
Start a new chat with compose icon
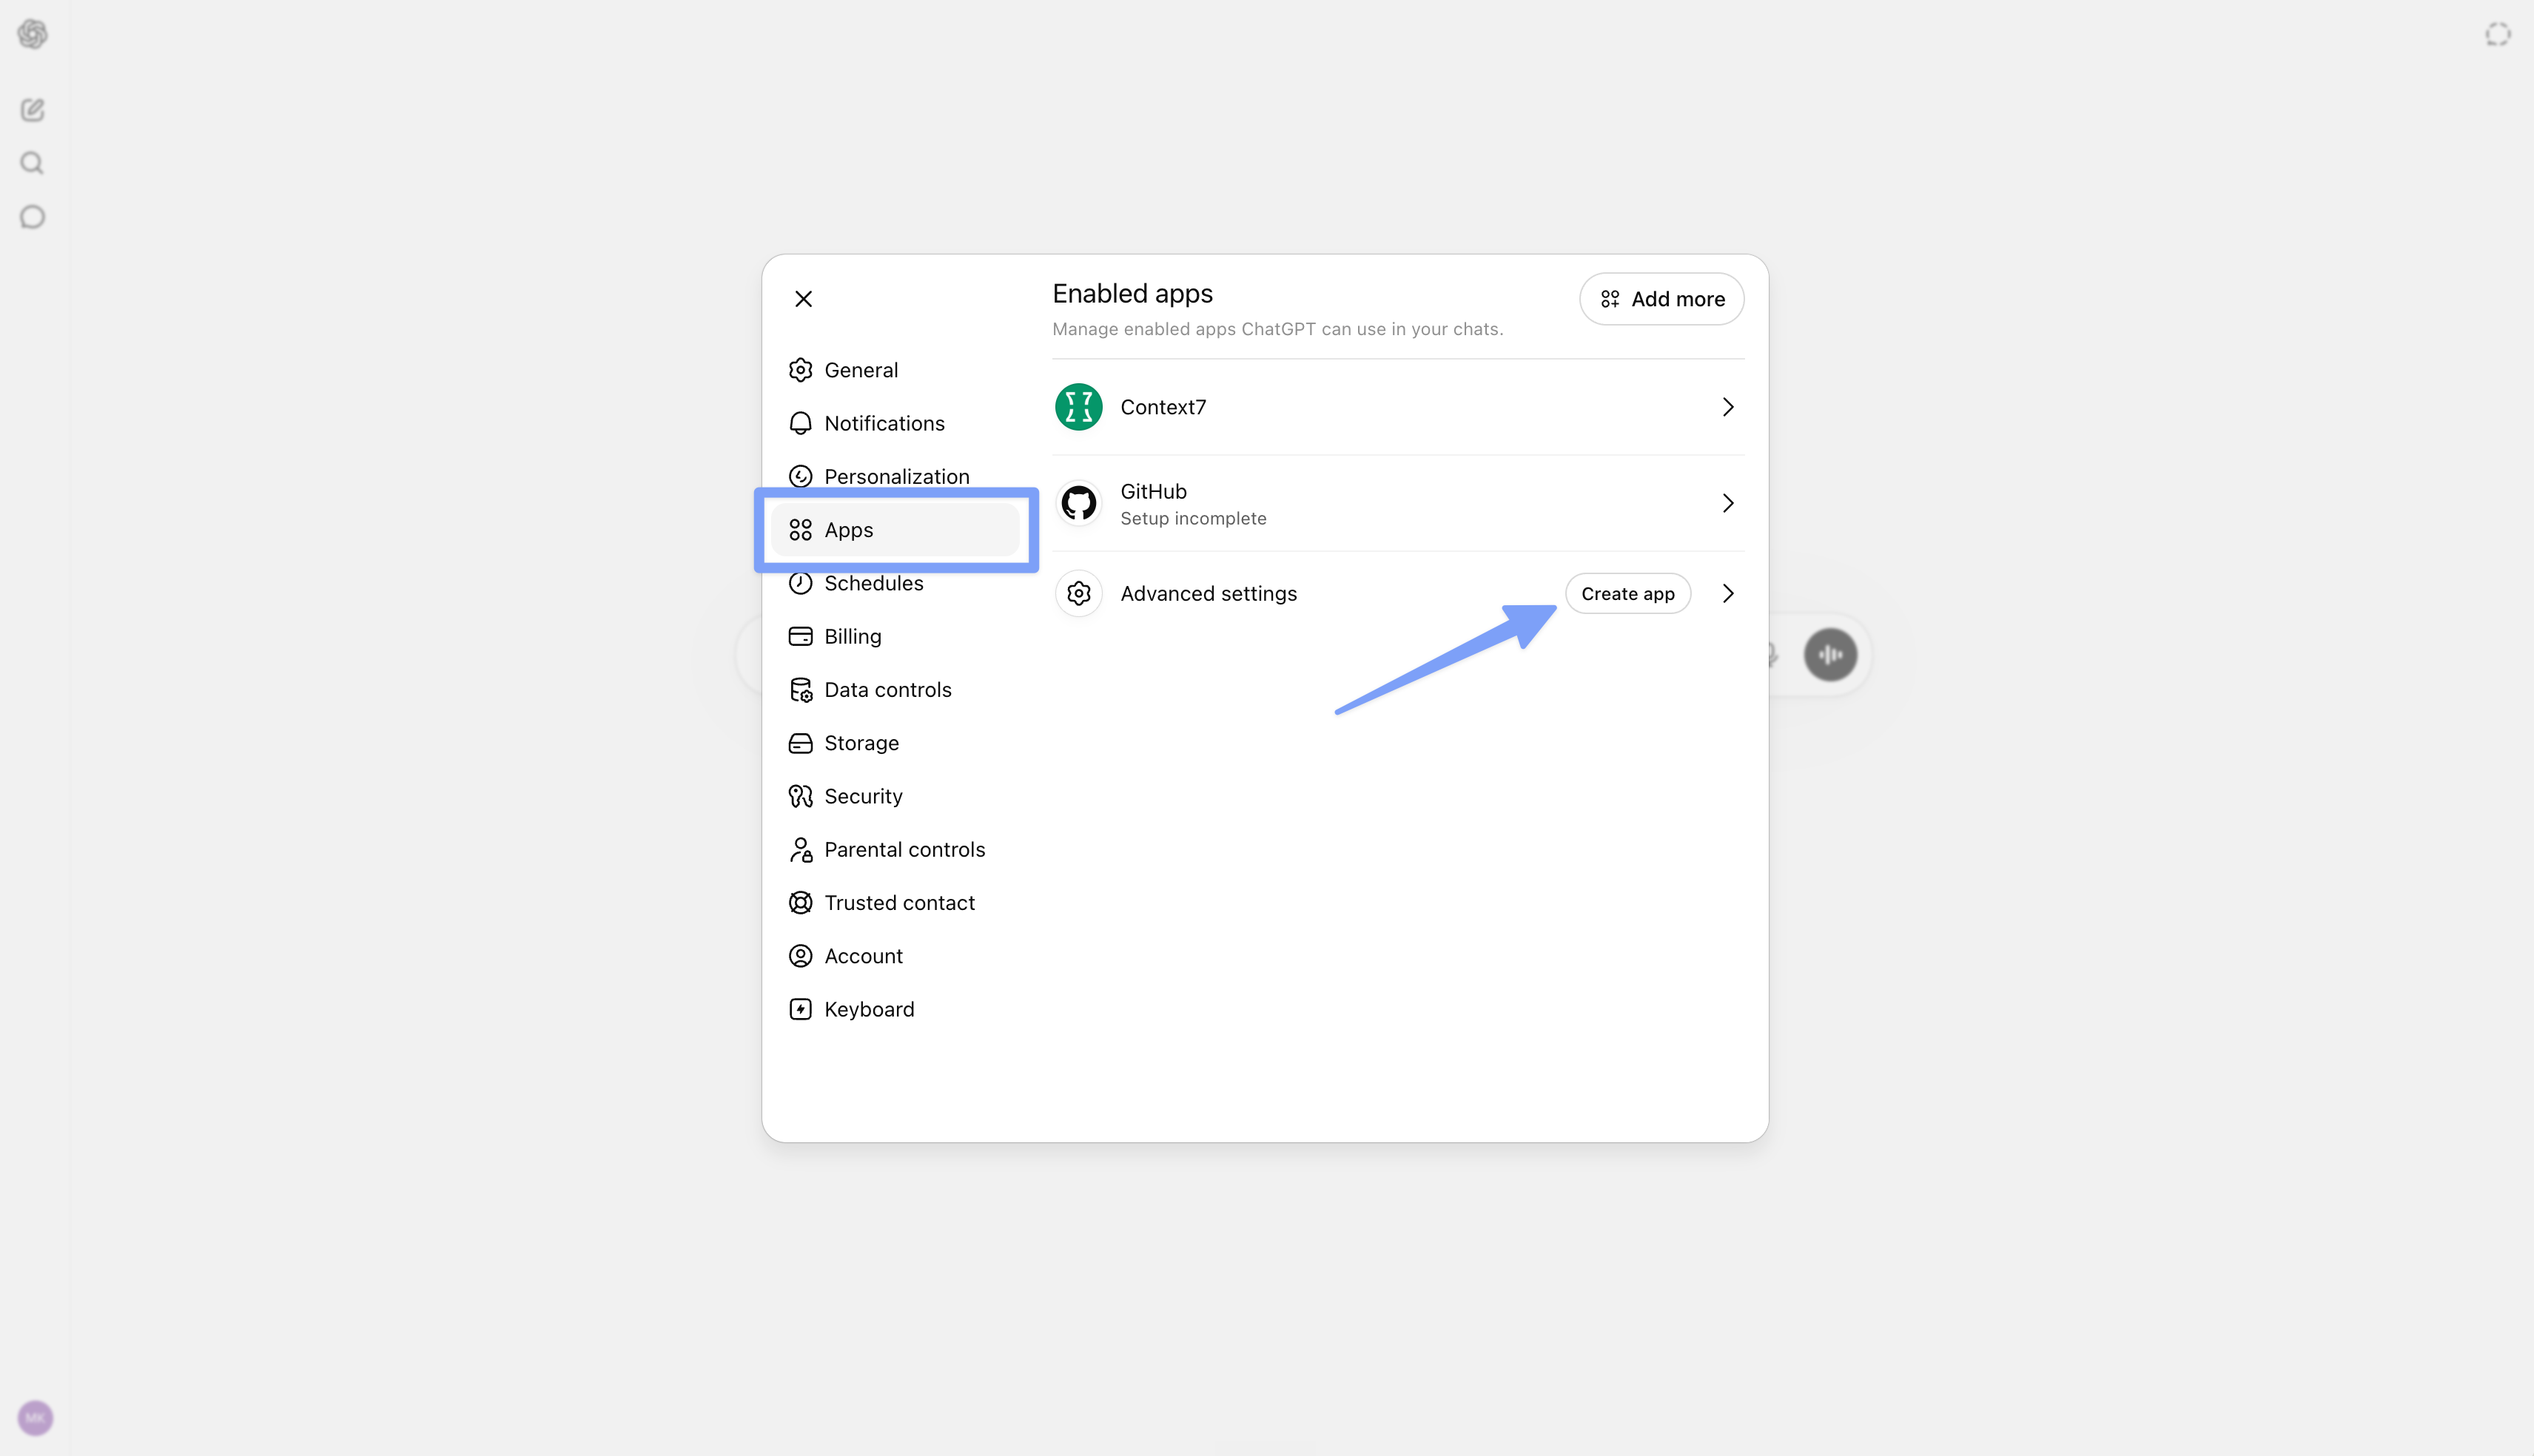32,109
